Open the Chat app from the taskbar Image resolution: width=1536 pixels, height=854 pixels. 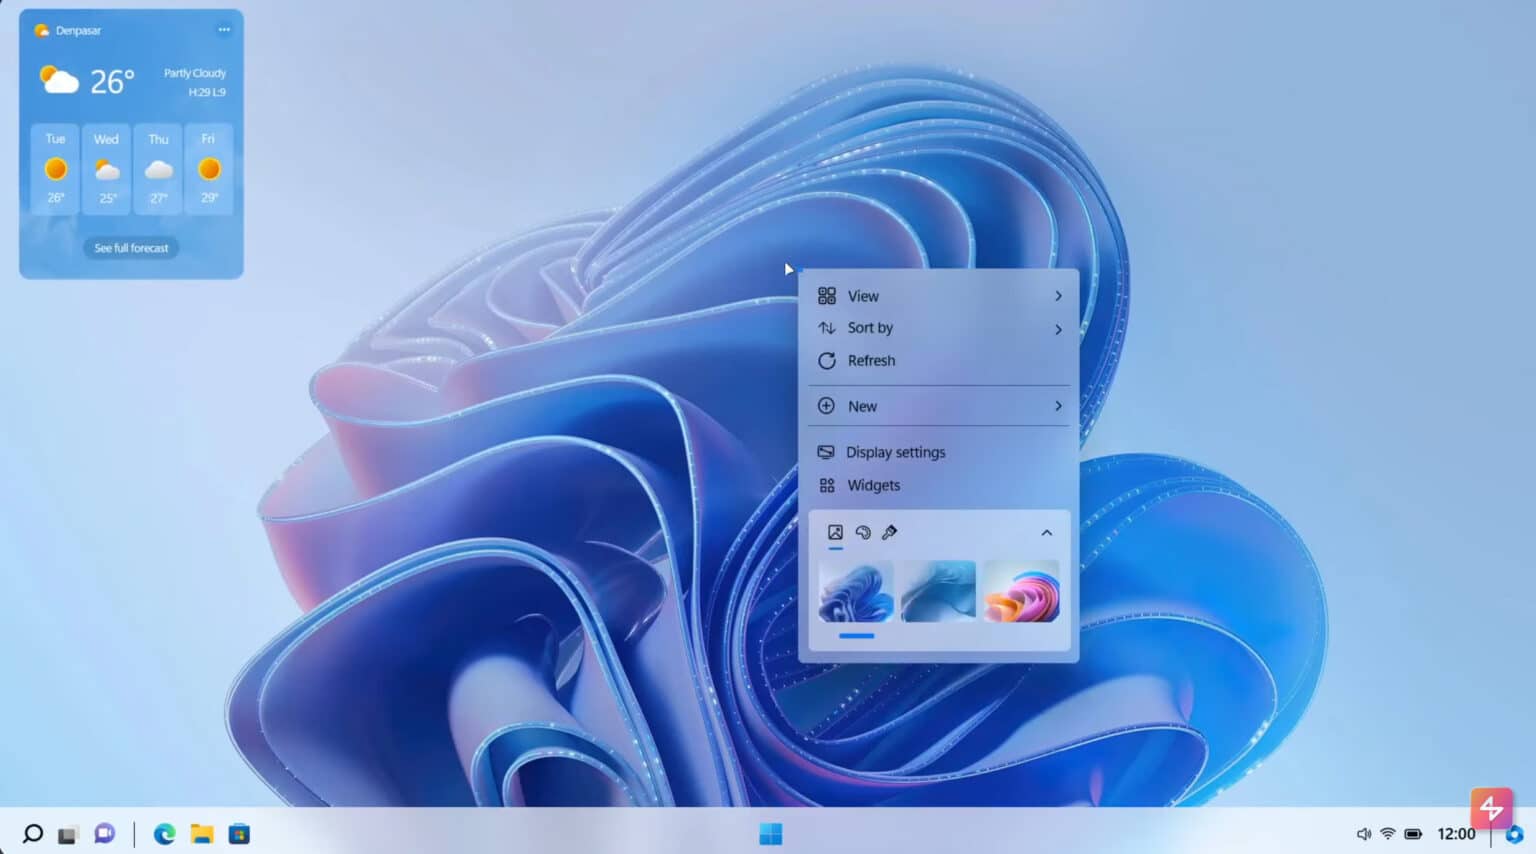(x=104, y=833)
